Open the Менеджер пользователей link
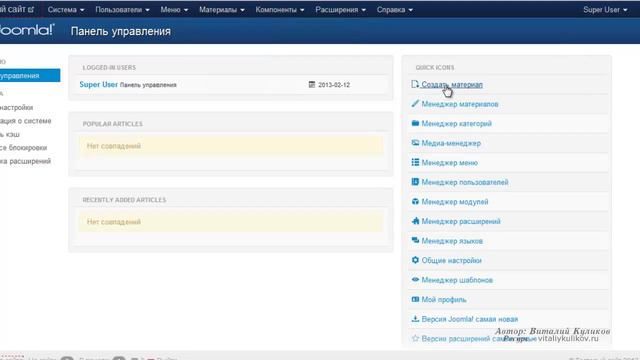Image resolution: width=640 pixels, height=360 pixels. (465, 182)
